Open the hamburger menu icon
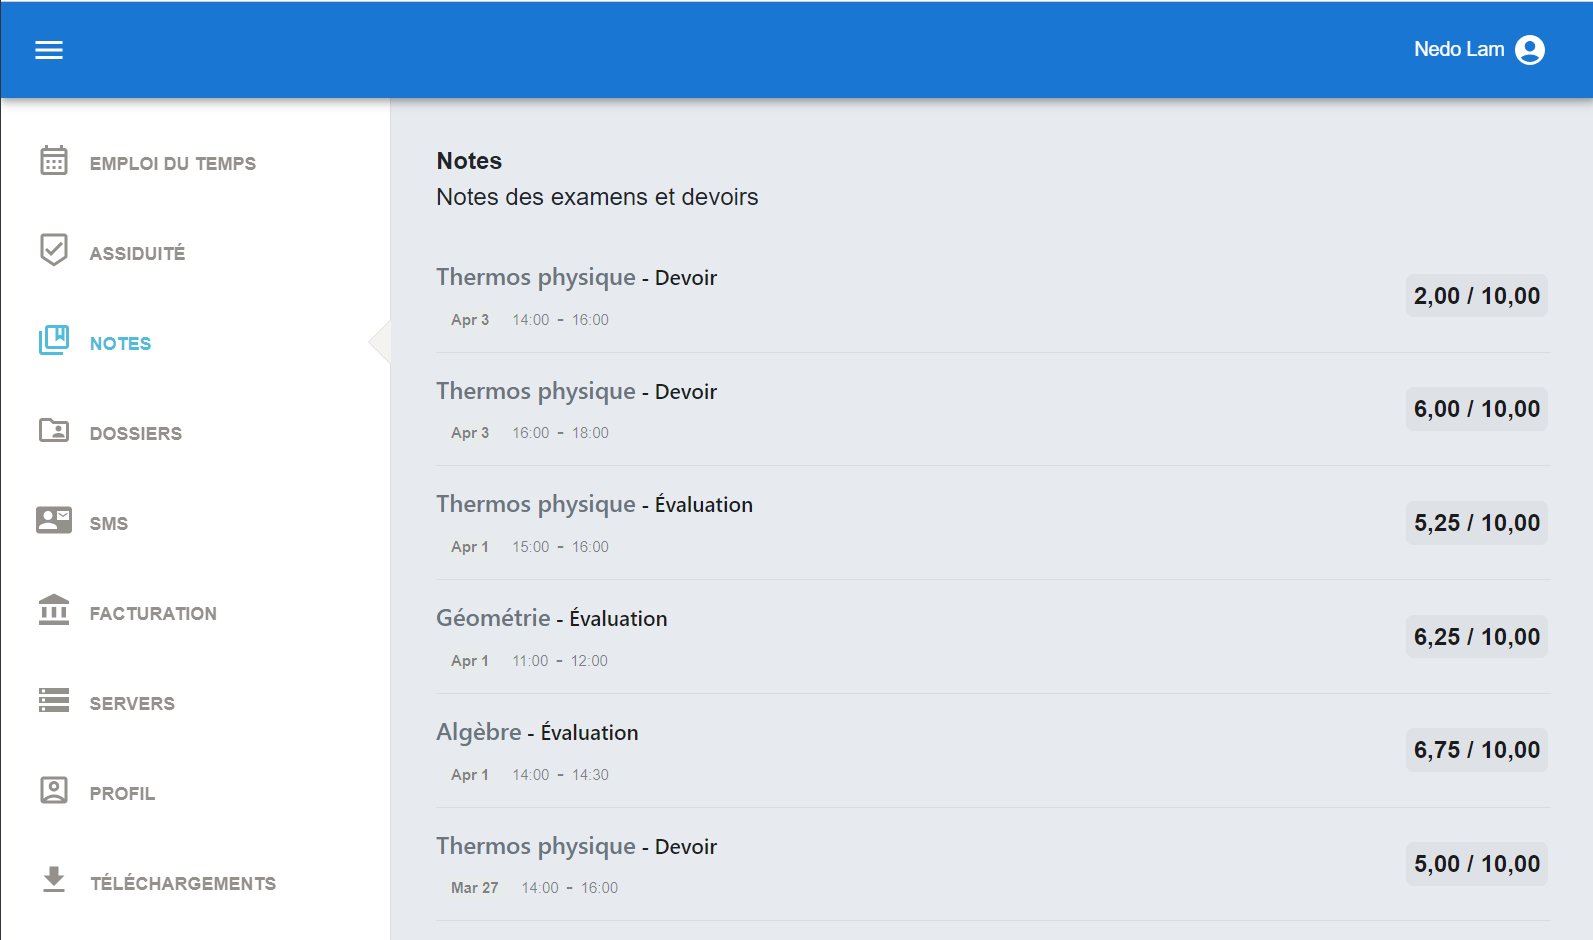1593x940 pixels. point(49,50)
